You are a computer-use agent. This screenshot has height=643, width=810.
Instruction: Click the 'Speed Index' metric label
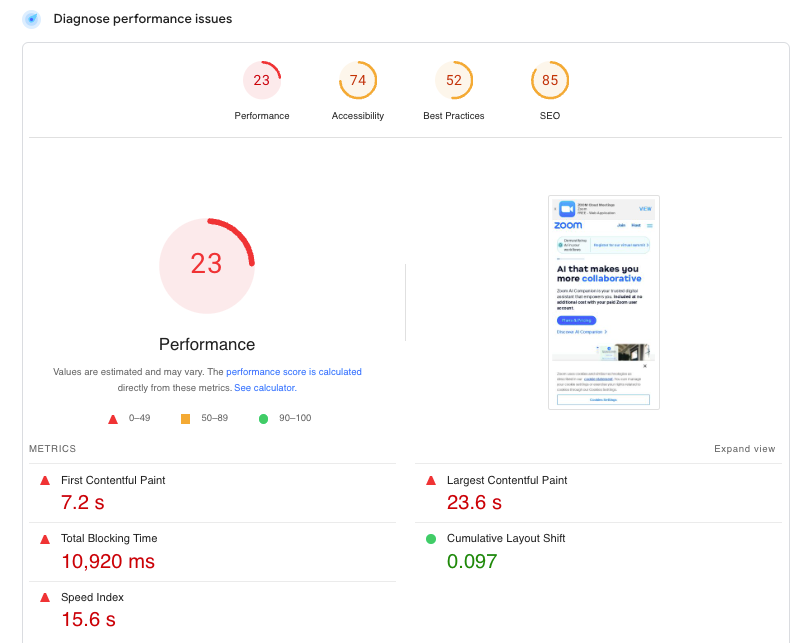(x=92, y=597)
